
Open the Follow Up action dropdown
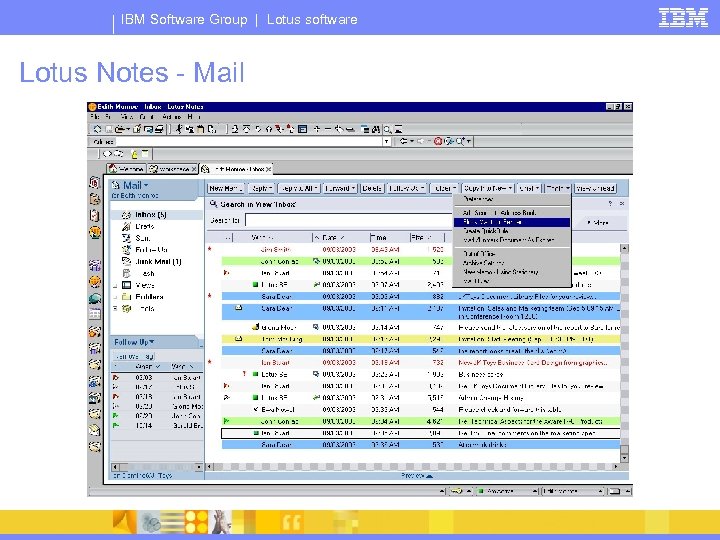pyautogui.click(x=406, y=188)
